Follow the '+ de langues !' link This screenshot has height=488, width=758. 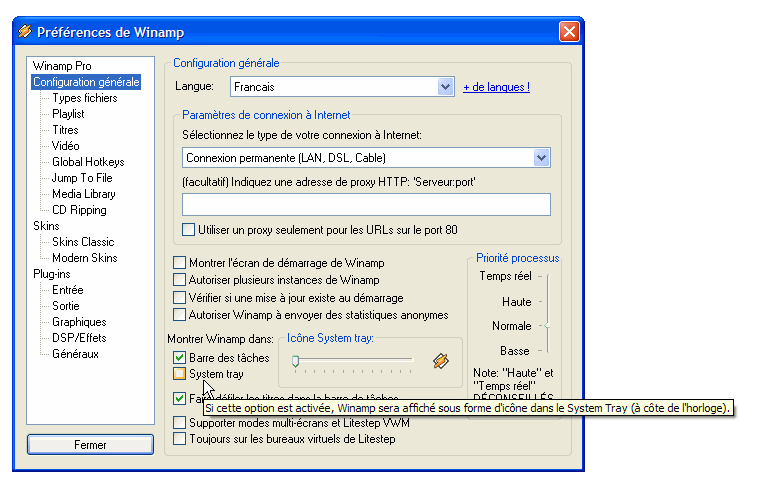(x=496, y=87)
